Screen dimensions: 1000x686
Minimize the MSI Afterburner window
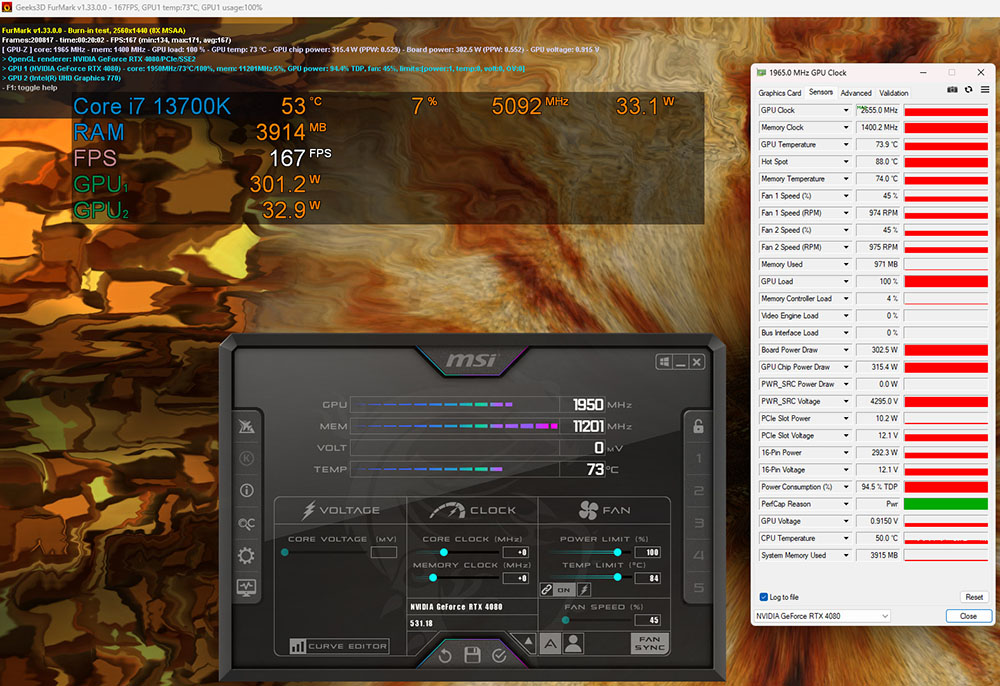click(680, 362)
